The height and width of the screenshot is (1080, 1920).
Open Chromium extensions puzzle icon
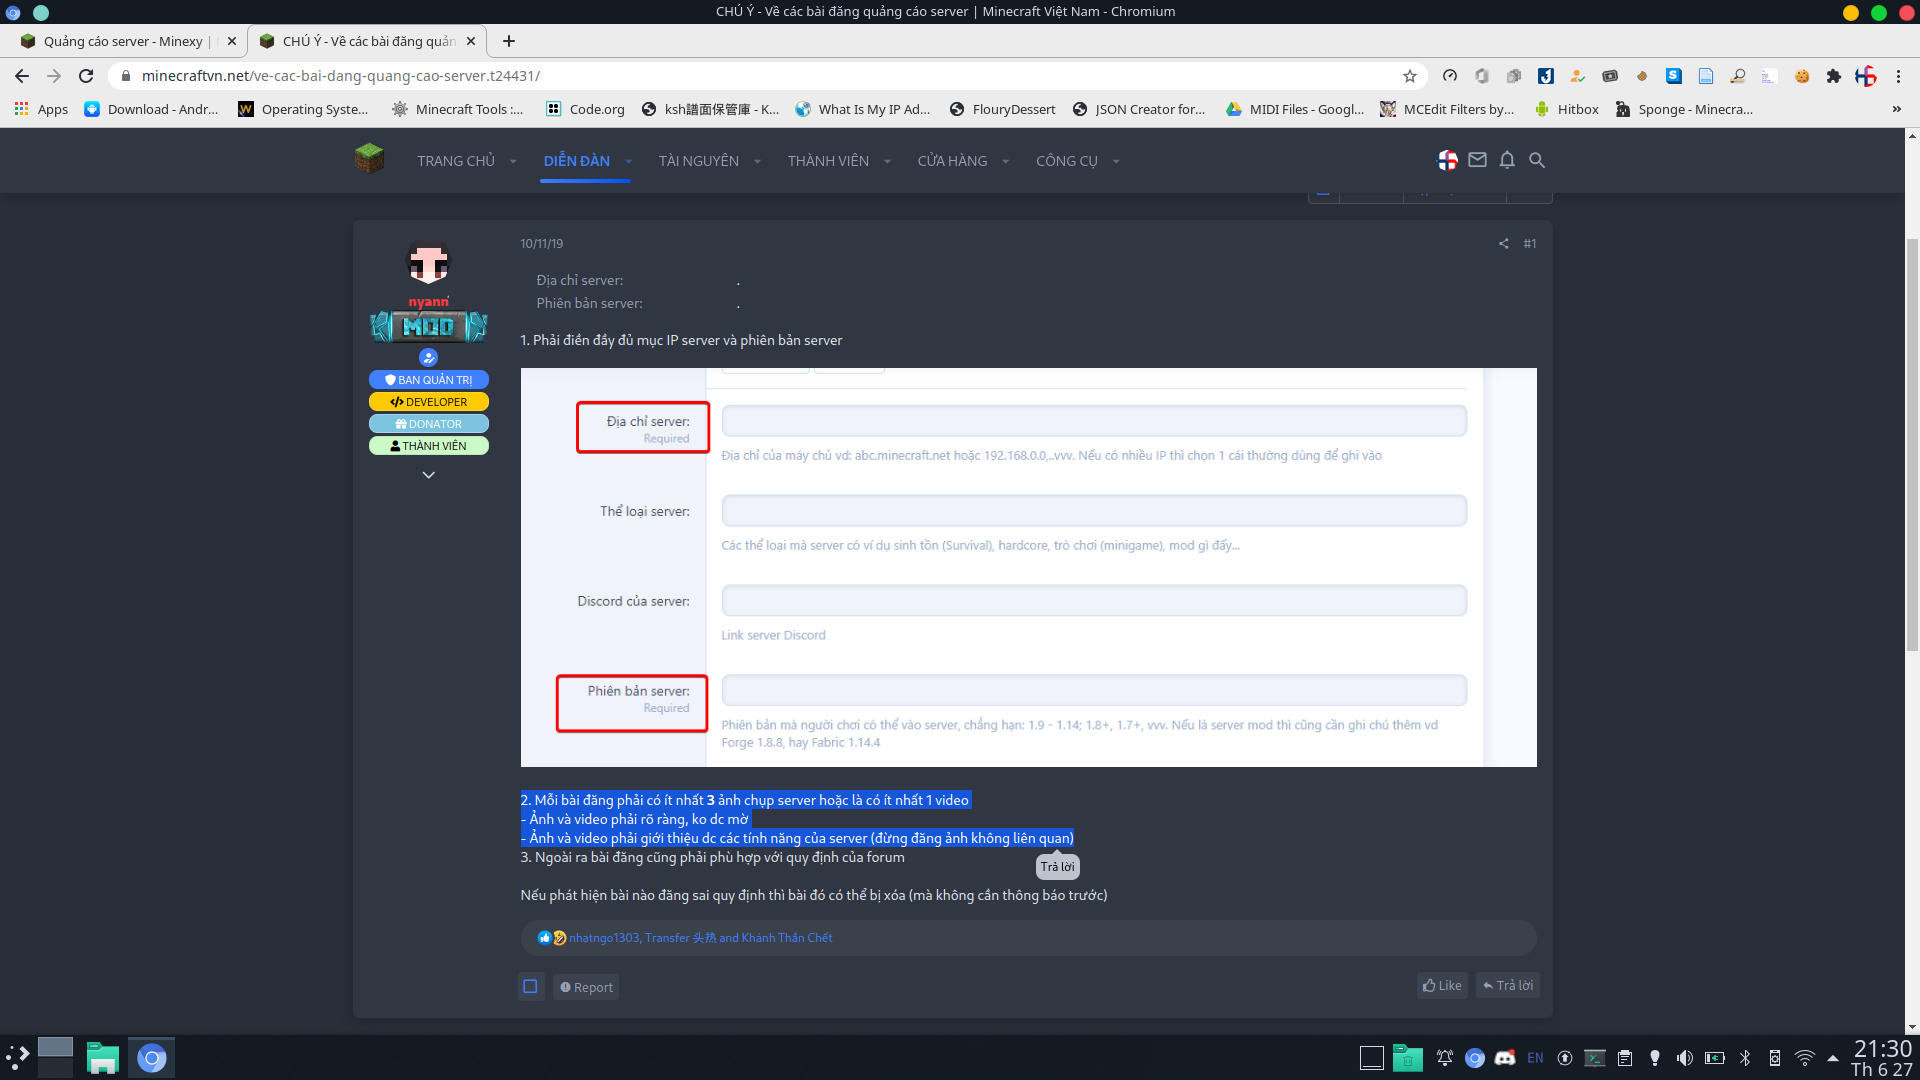coord(1833,76)
